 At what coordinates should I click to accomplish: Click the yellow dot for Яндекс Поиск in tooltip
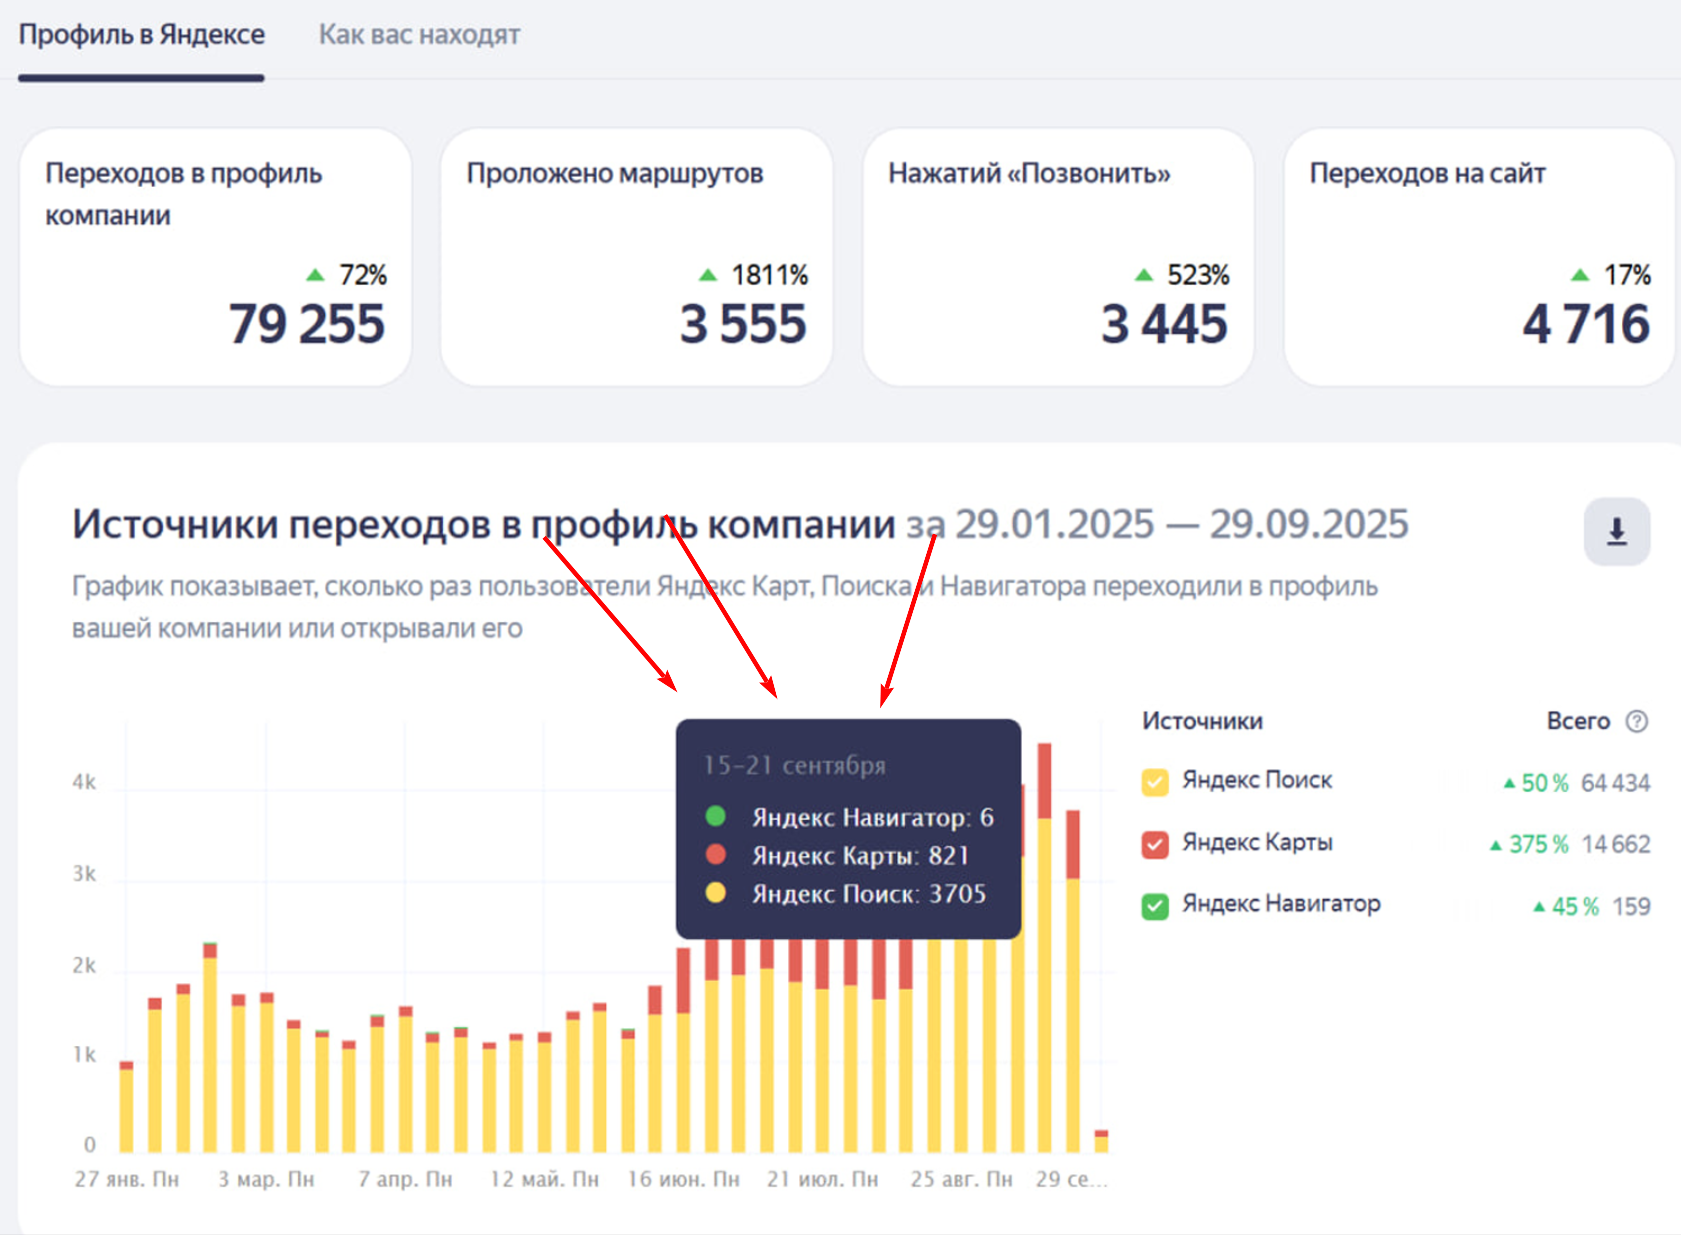click(715, 893)
